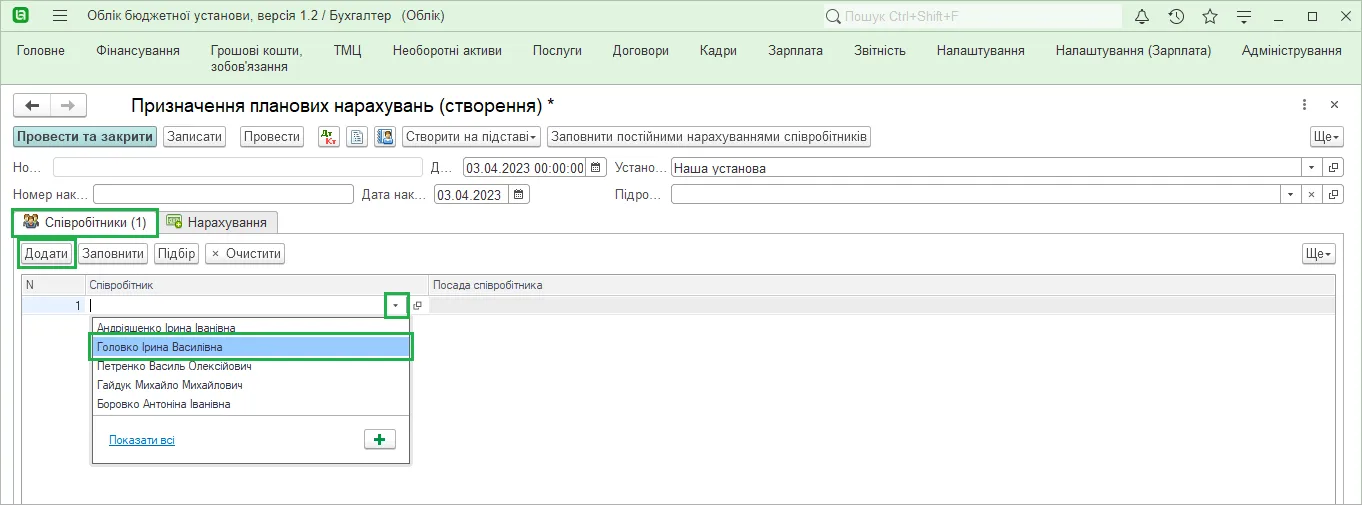Select Боровко Антоніна Іванівна from list
The image size is (1362, 505).
251,404
